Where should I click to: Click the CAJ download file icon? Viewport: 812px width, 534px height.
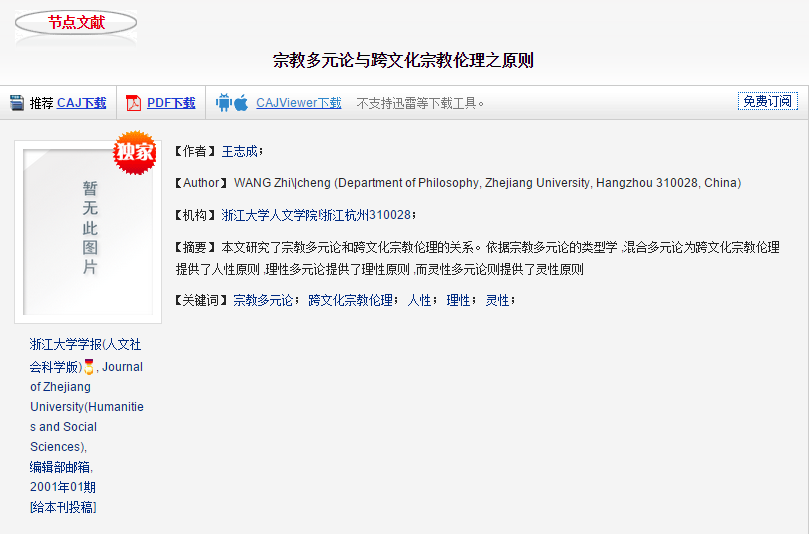pyautogui.click(x=17, y=103)
